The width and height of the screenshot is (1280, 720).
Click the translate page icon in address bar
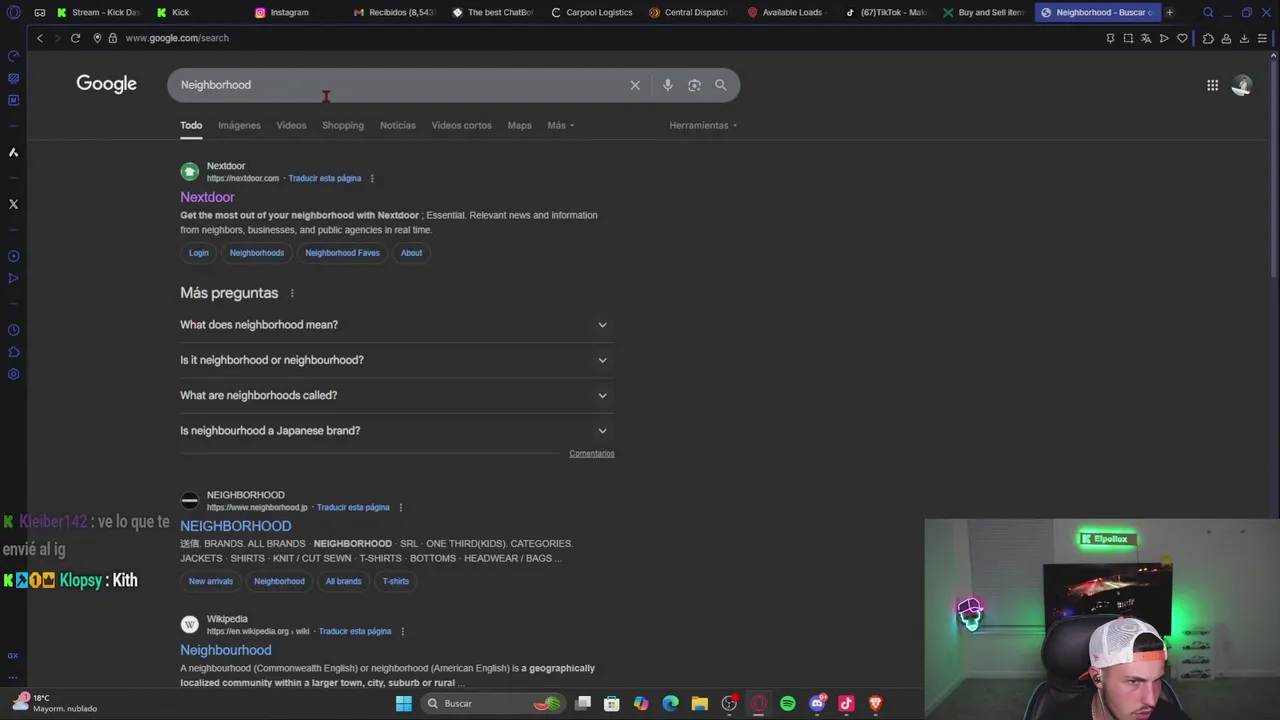click(x=1146, y=38)
